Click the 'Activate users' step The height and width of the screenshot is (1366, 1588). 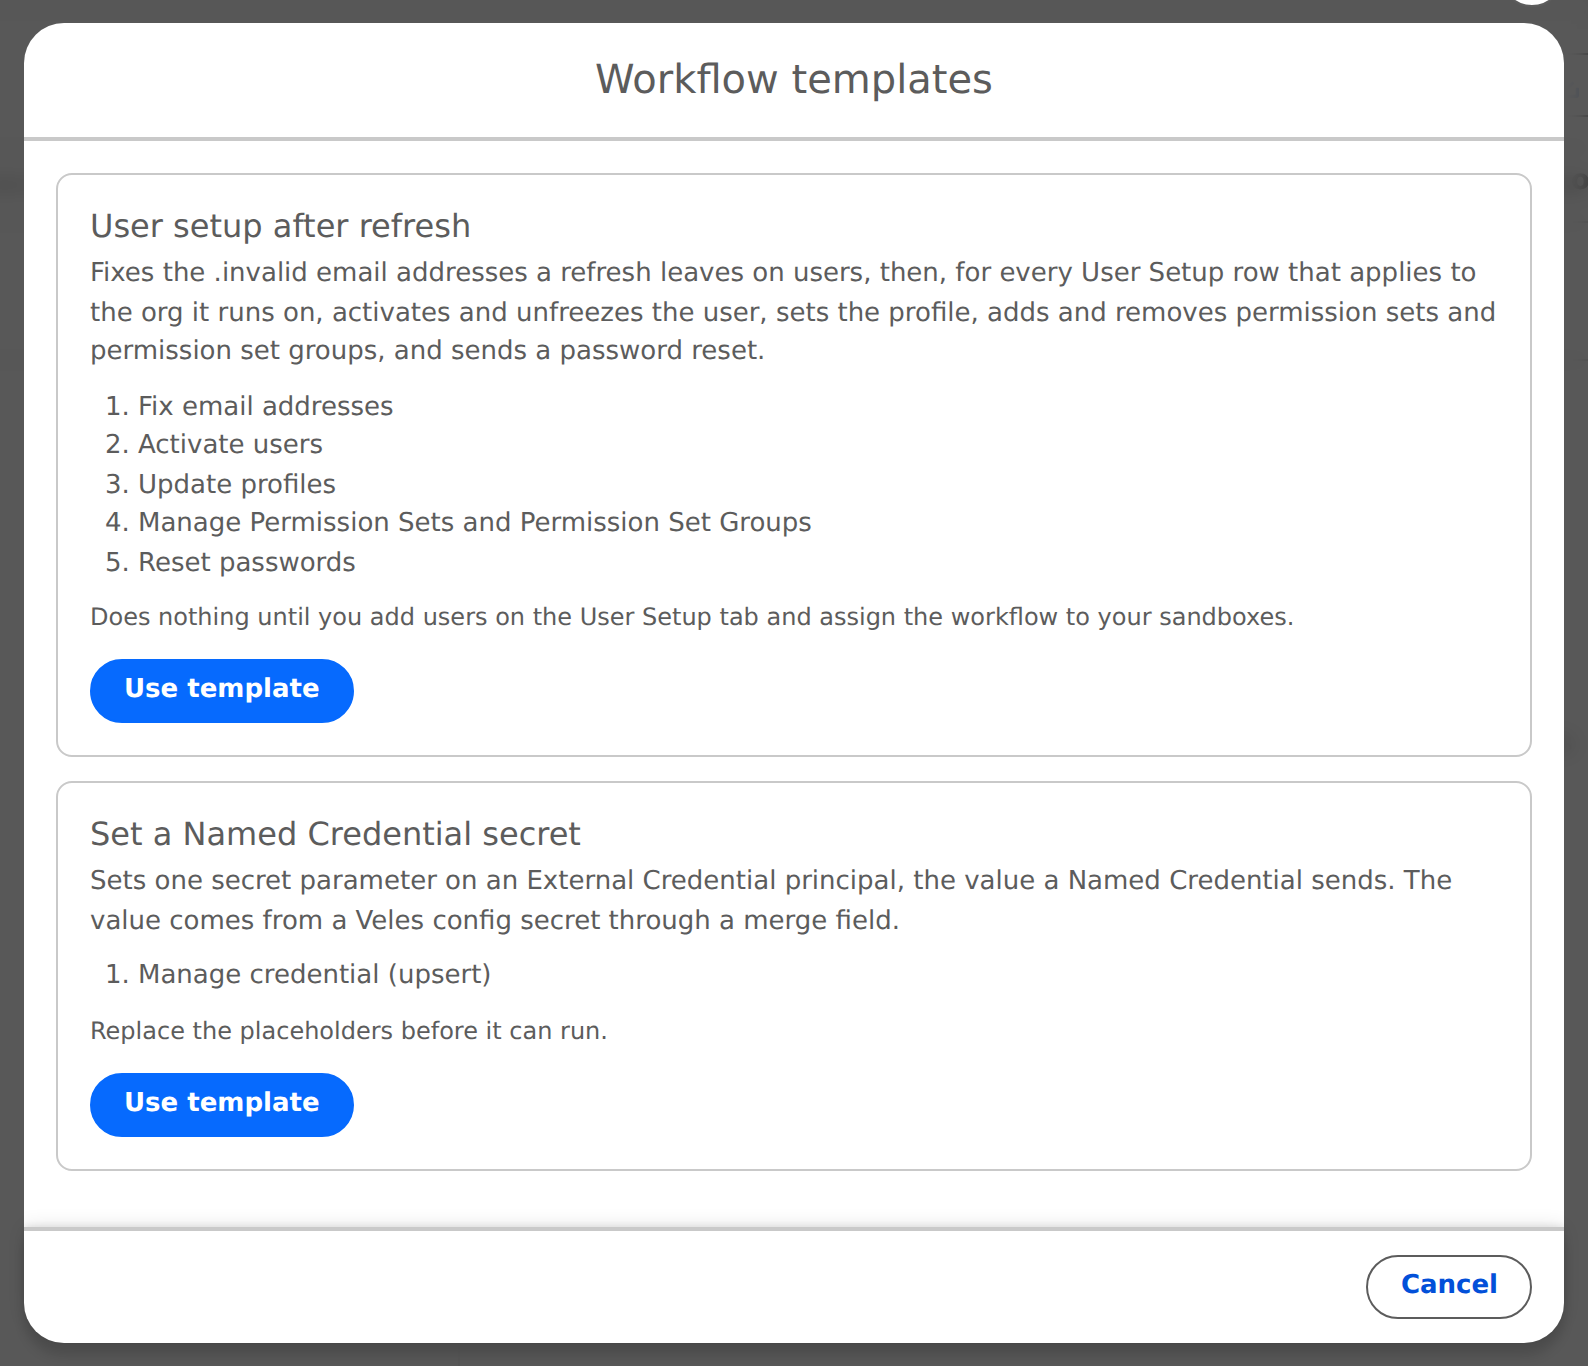click(230, 444)
